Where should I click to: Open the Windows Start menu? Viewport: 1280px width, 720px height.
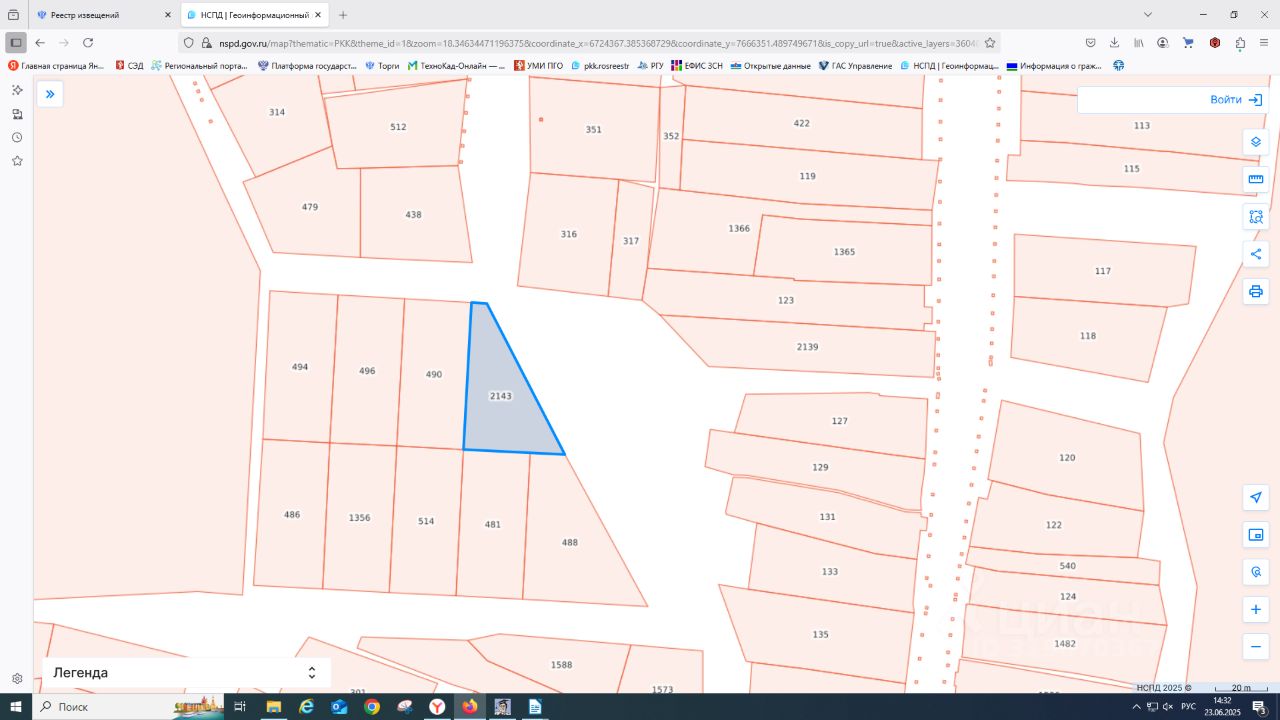(x=16, y=706)
